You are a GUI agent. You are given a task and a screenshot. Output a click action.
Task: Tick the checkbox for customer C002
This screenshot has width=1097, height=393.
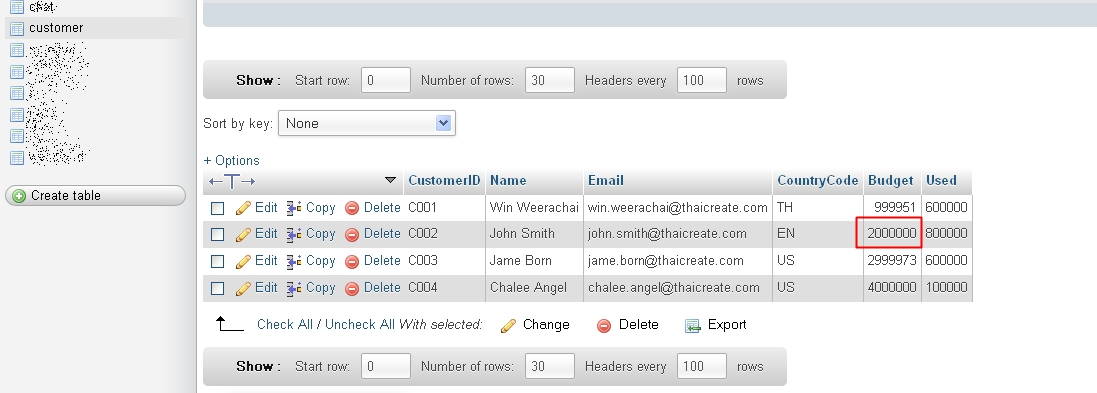click(x=218, y=235)
